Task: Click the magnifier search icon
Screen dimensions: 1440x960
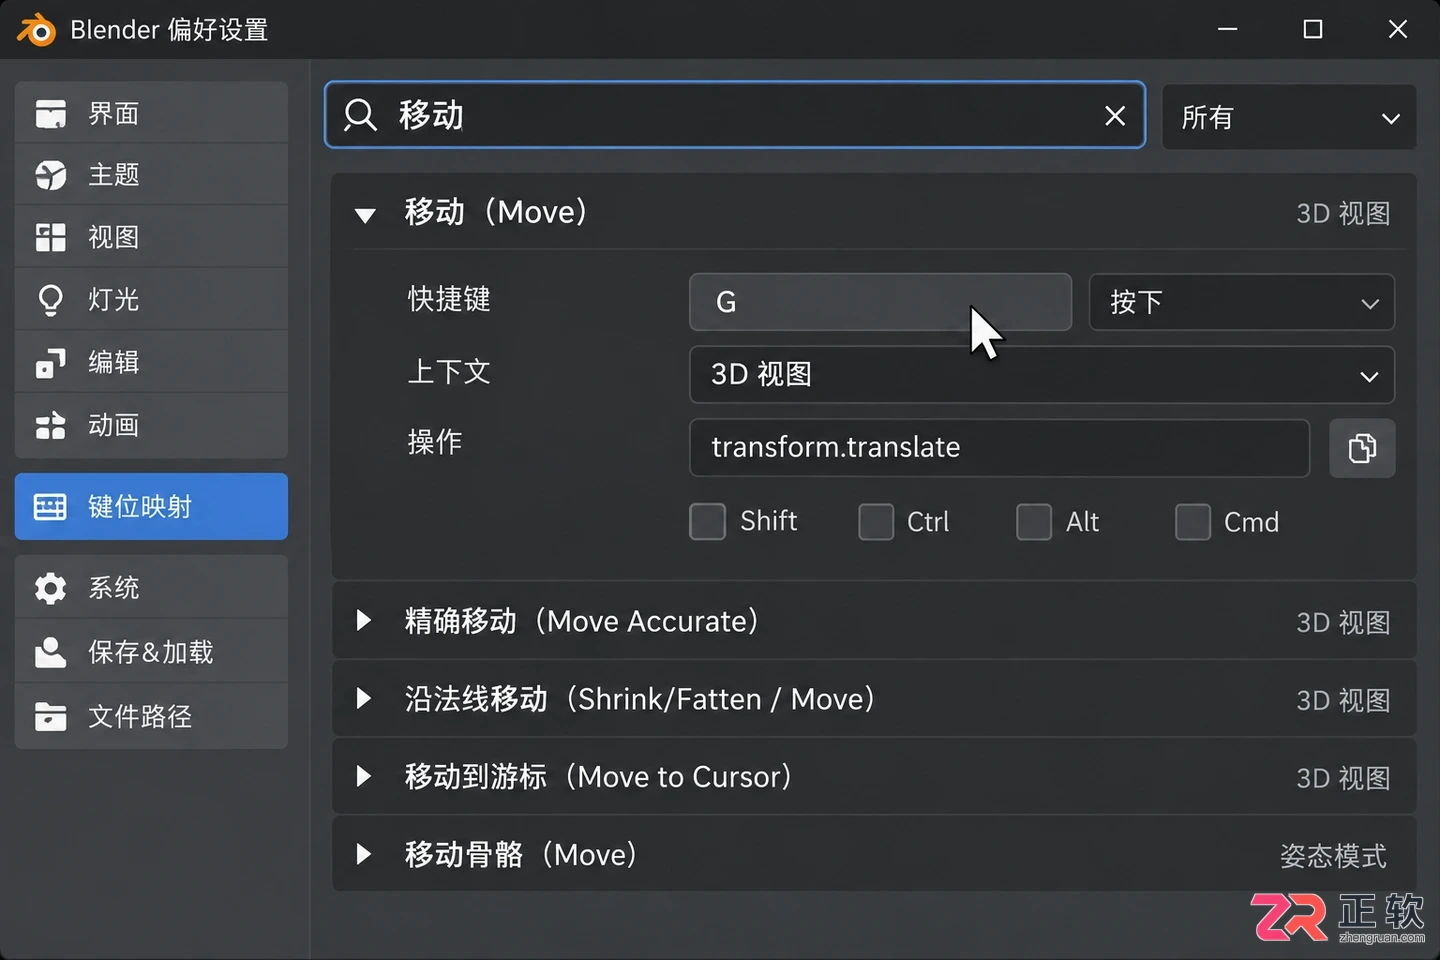Action: (360, 115)
